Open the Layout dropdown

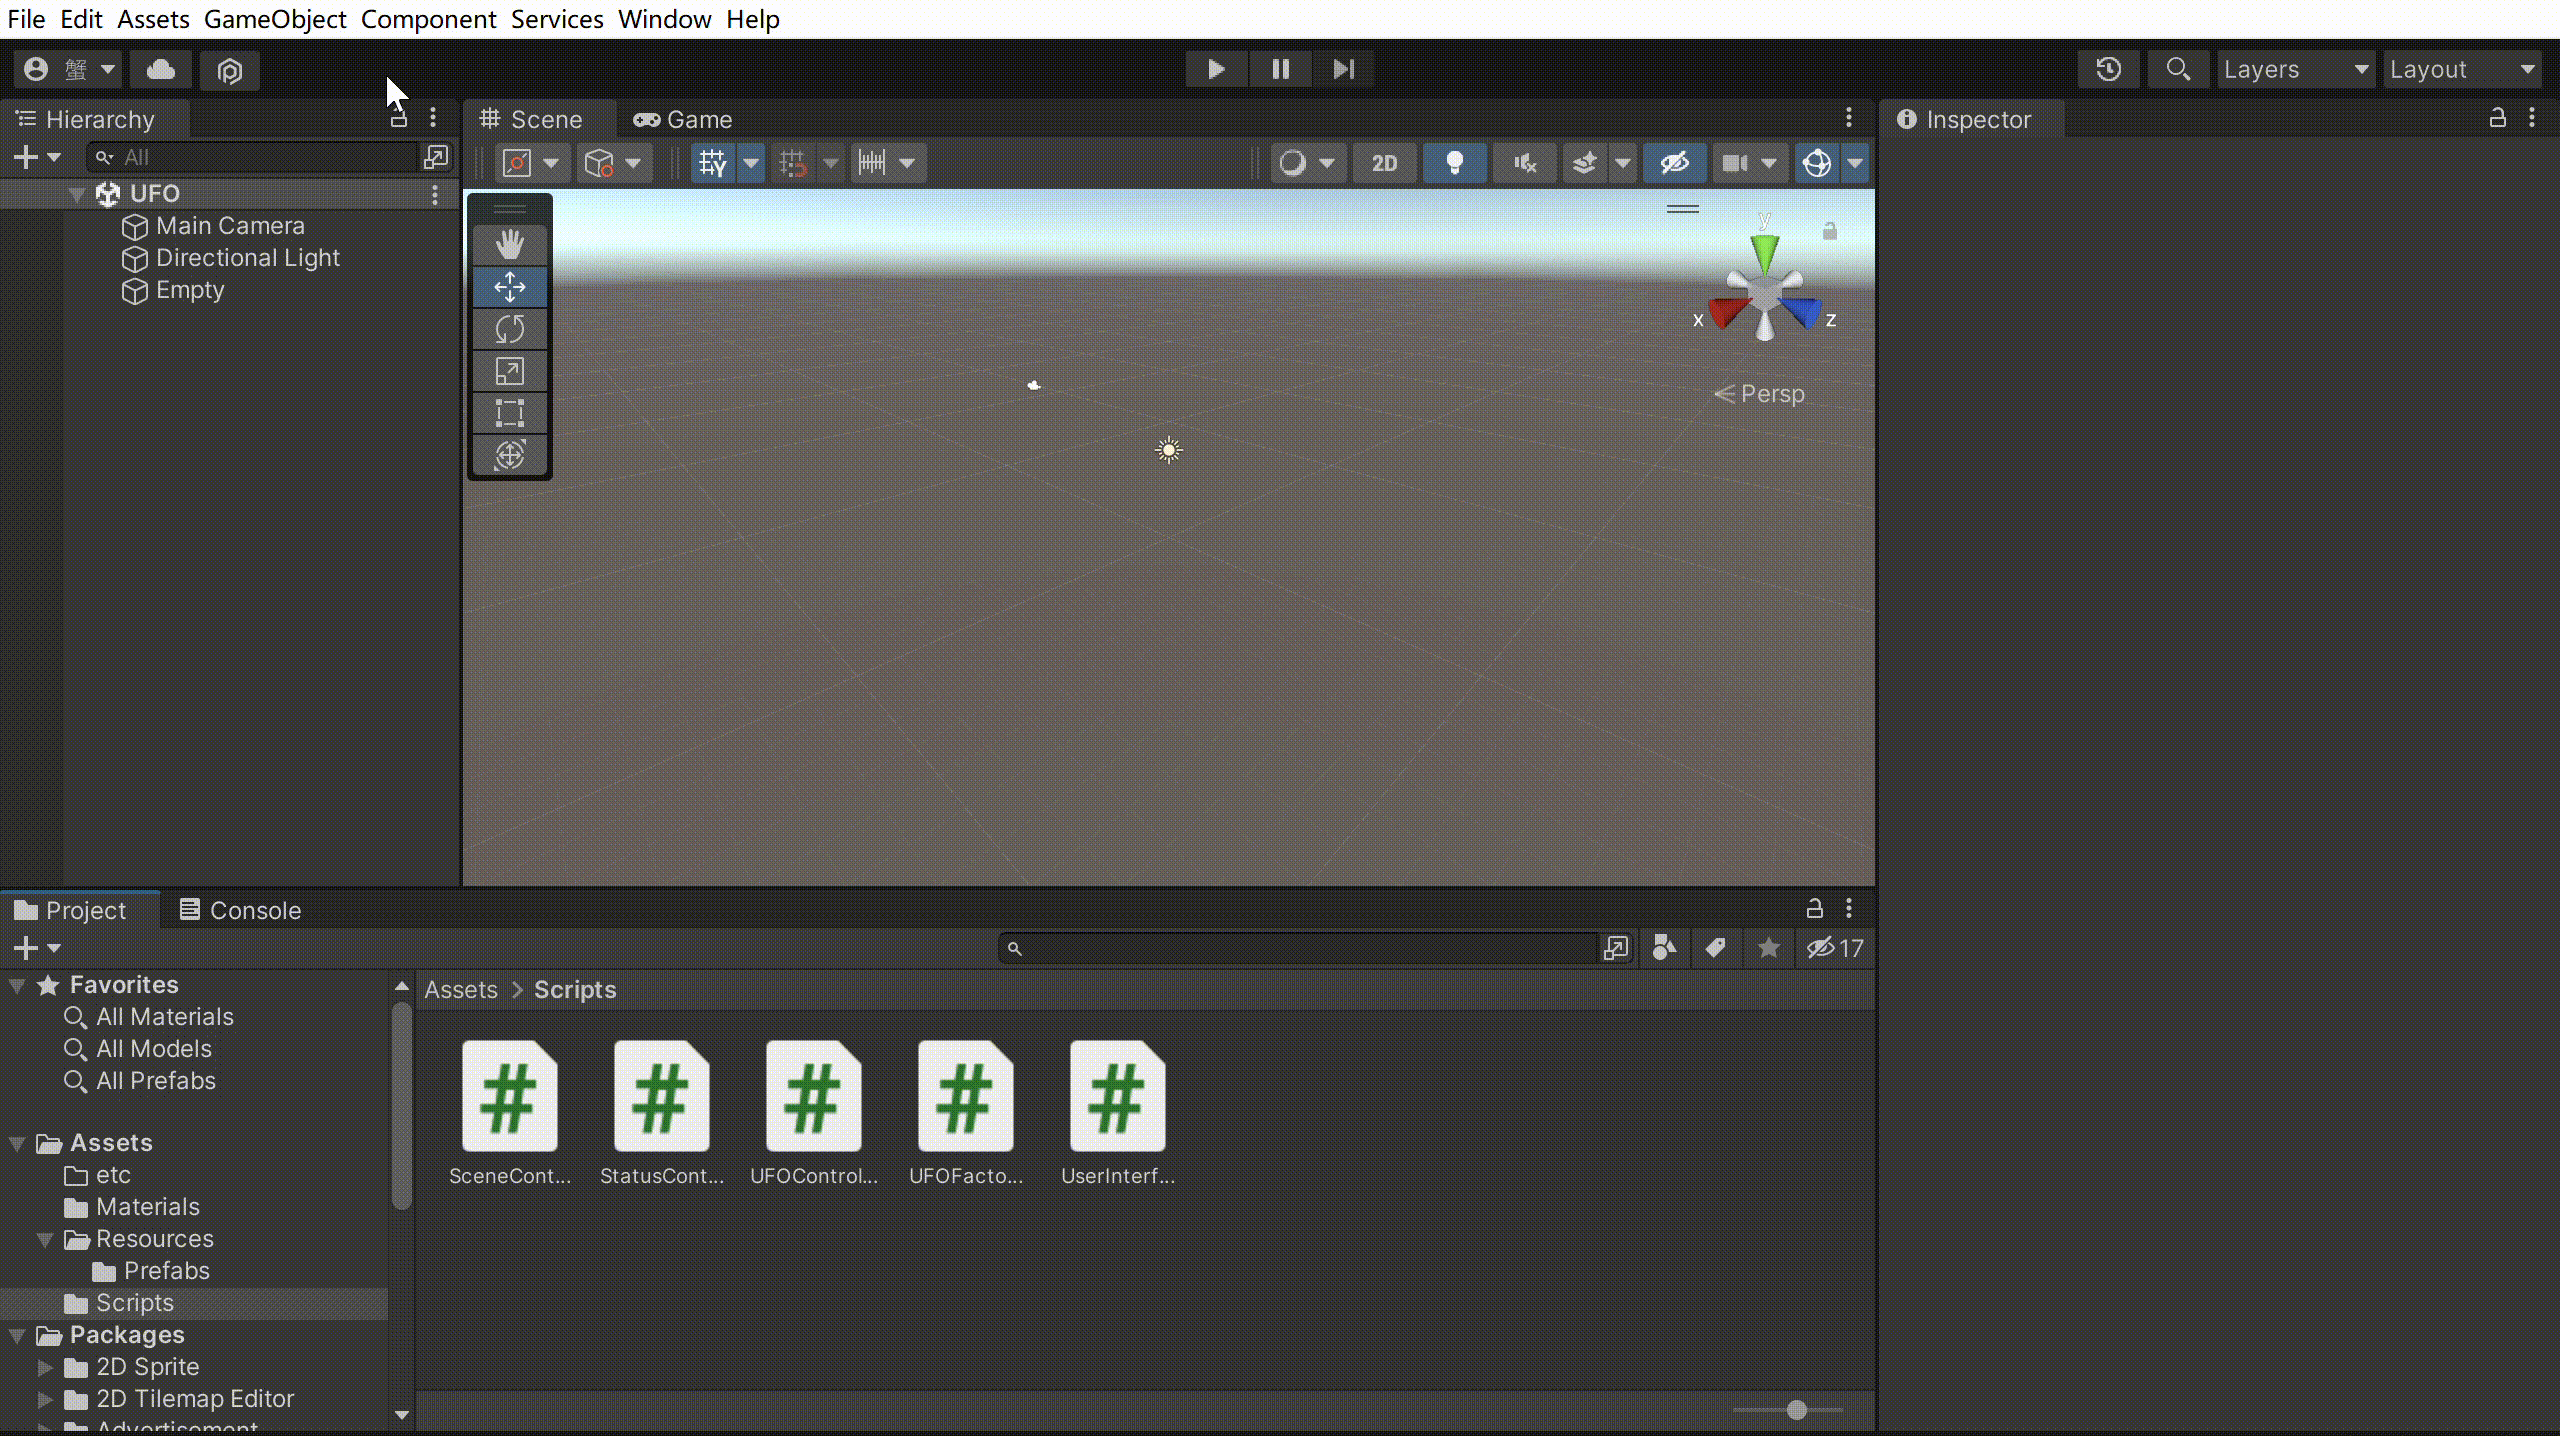(2462, 69)
